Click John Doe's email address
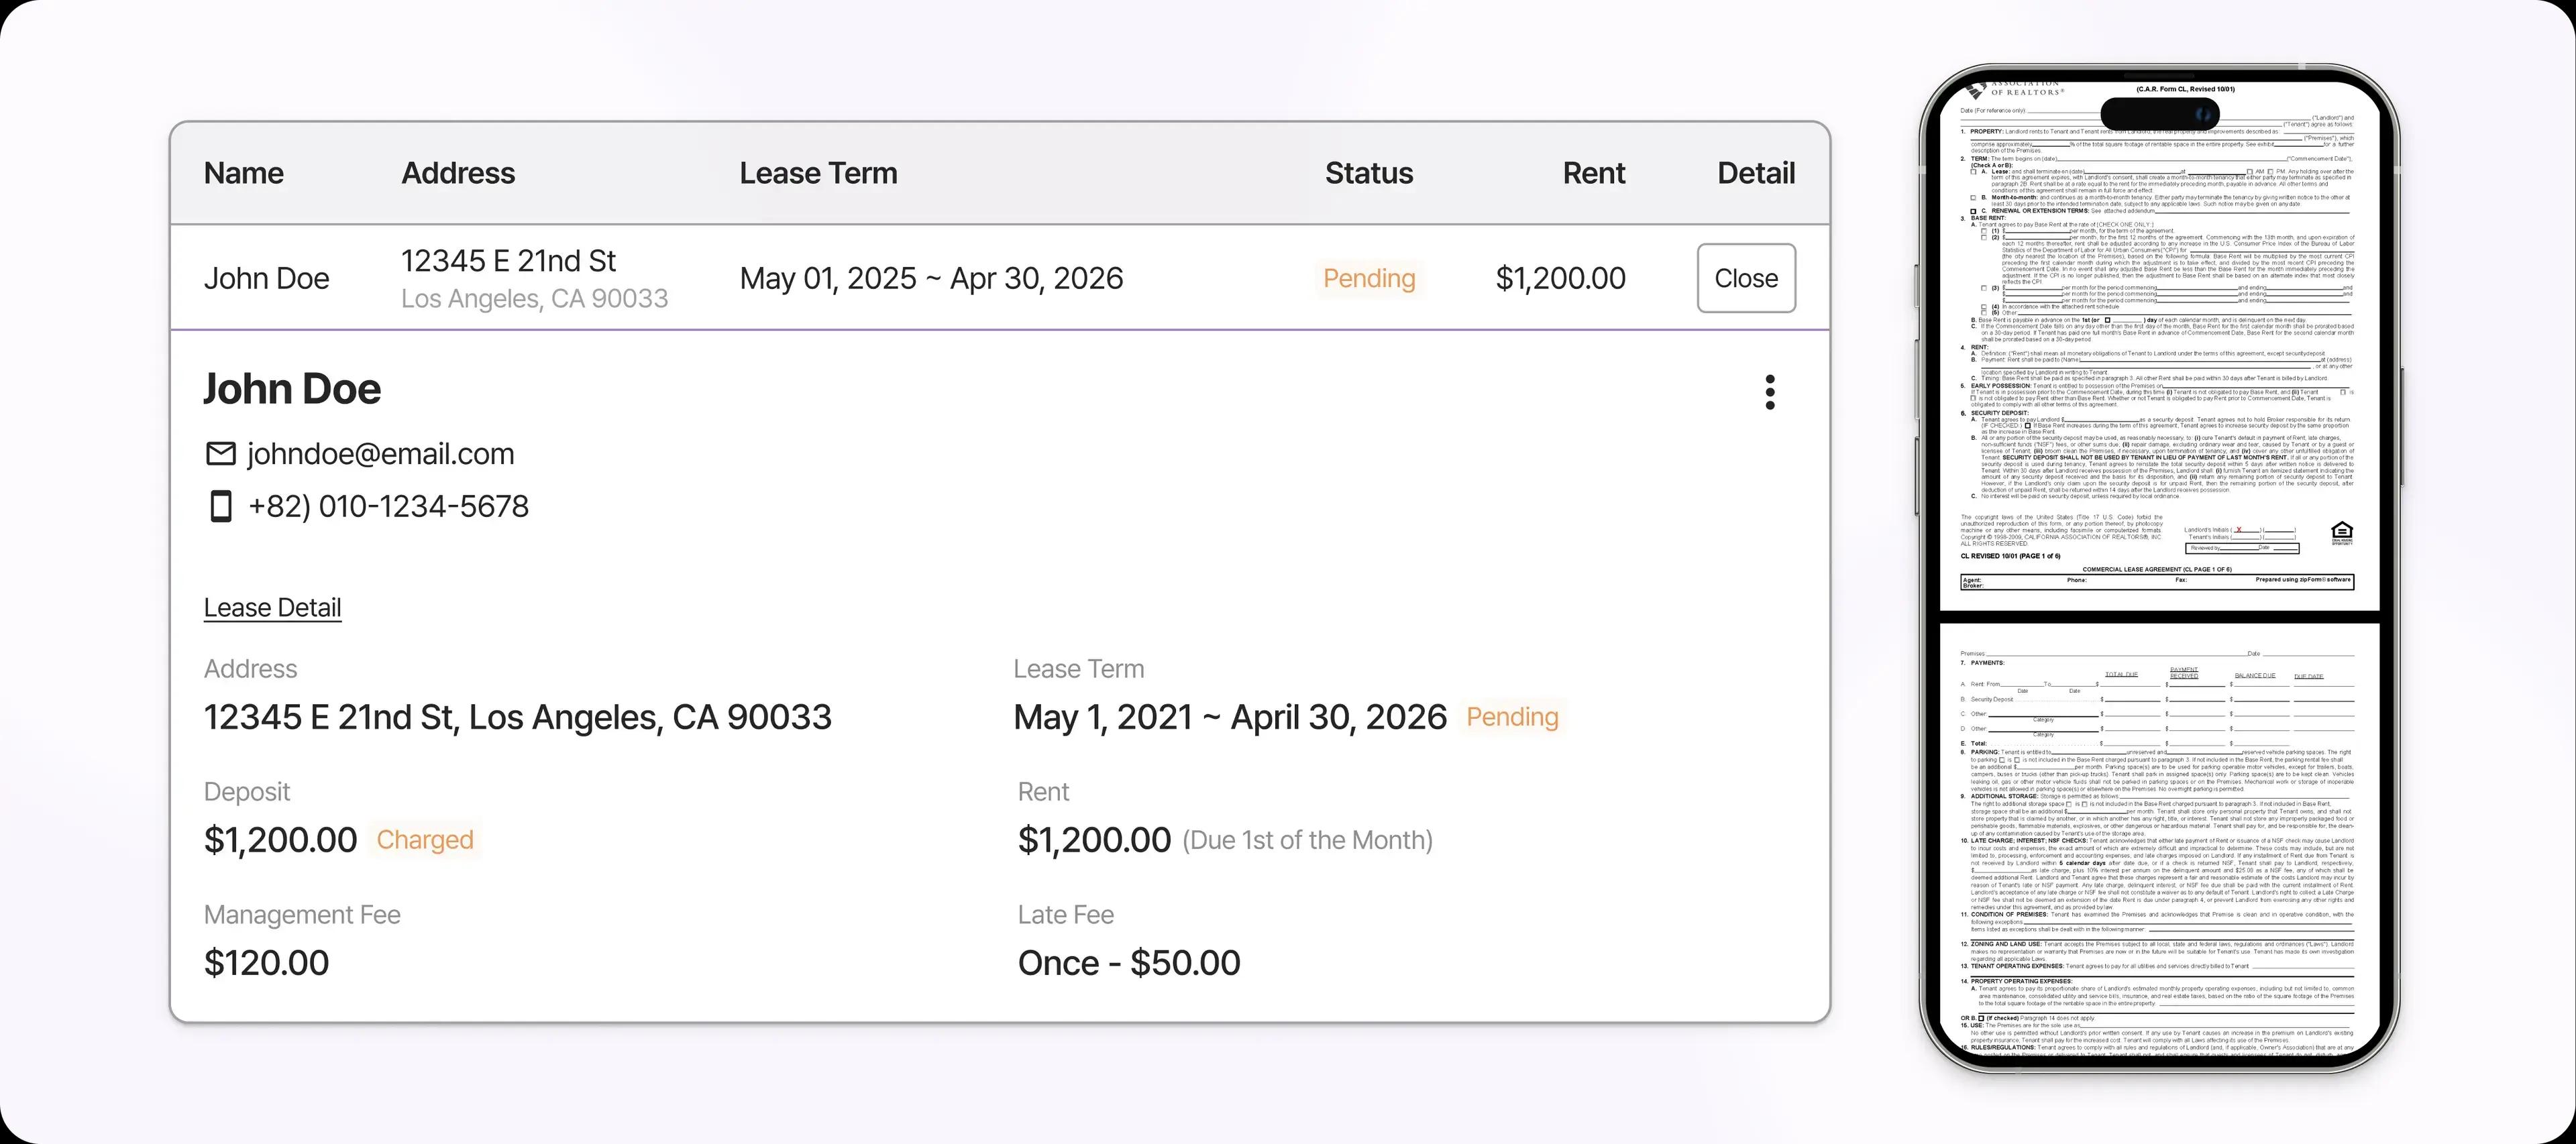 pyautogui.click(x=380, y=453)
